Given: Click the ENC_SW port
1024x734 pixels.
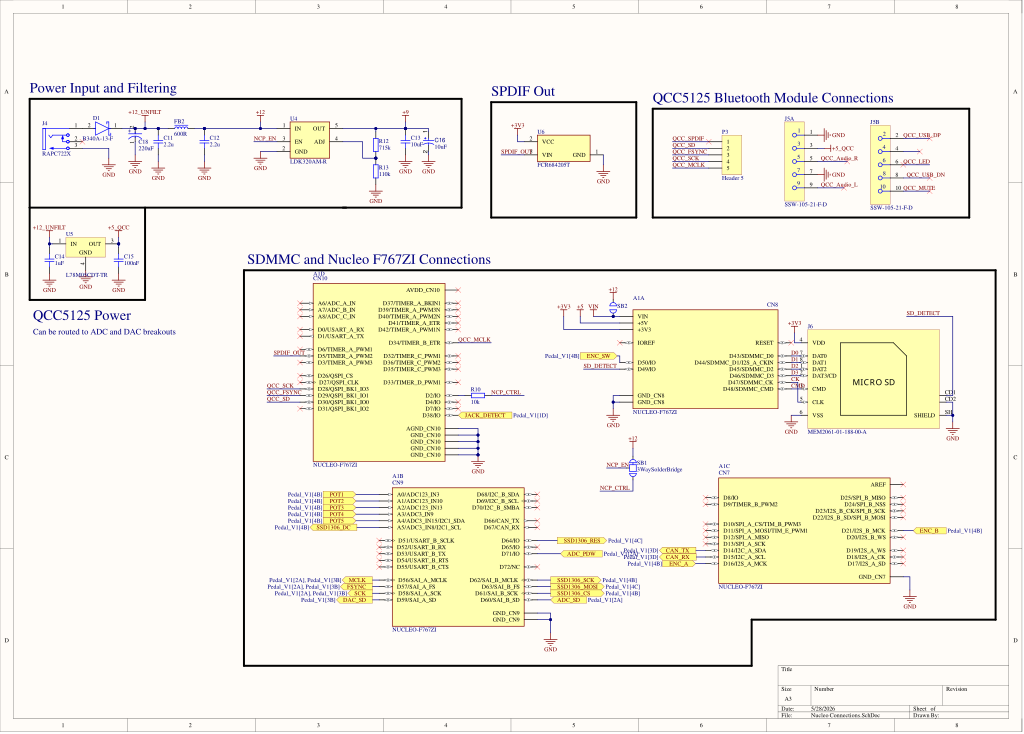Looking at the screenshot, I should click(x=598, y=356).
